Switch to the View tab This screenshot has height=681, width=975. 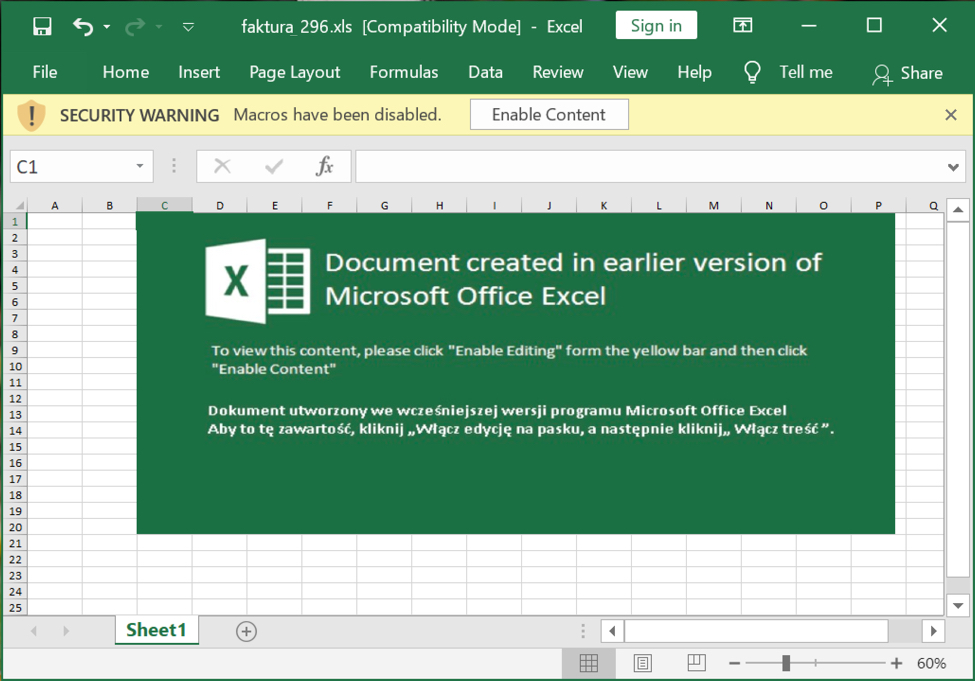coord(630,72)
